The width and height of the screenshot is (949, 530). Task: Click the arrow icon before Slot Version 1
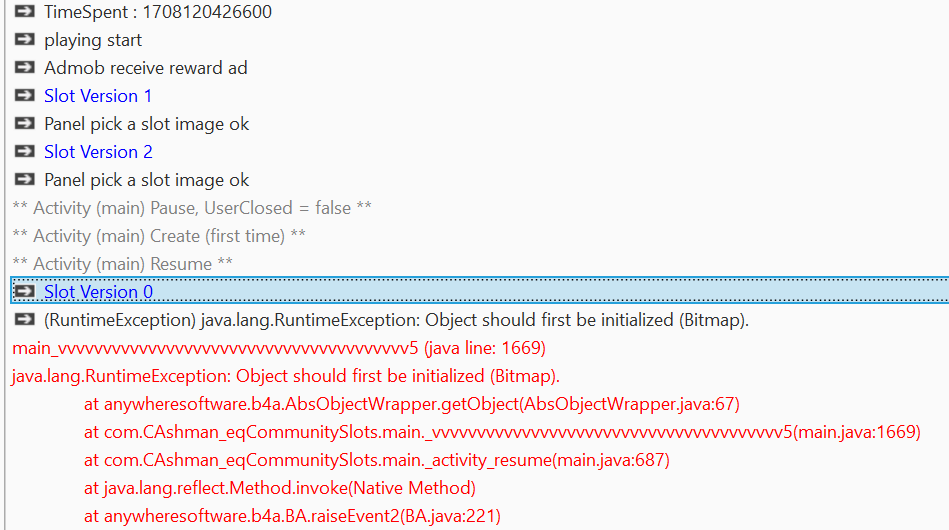point(25,96)
